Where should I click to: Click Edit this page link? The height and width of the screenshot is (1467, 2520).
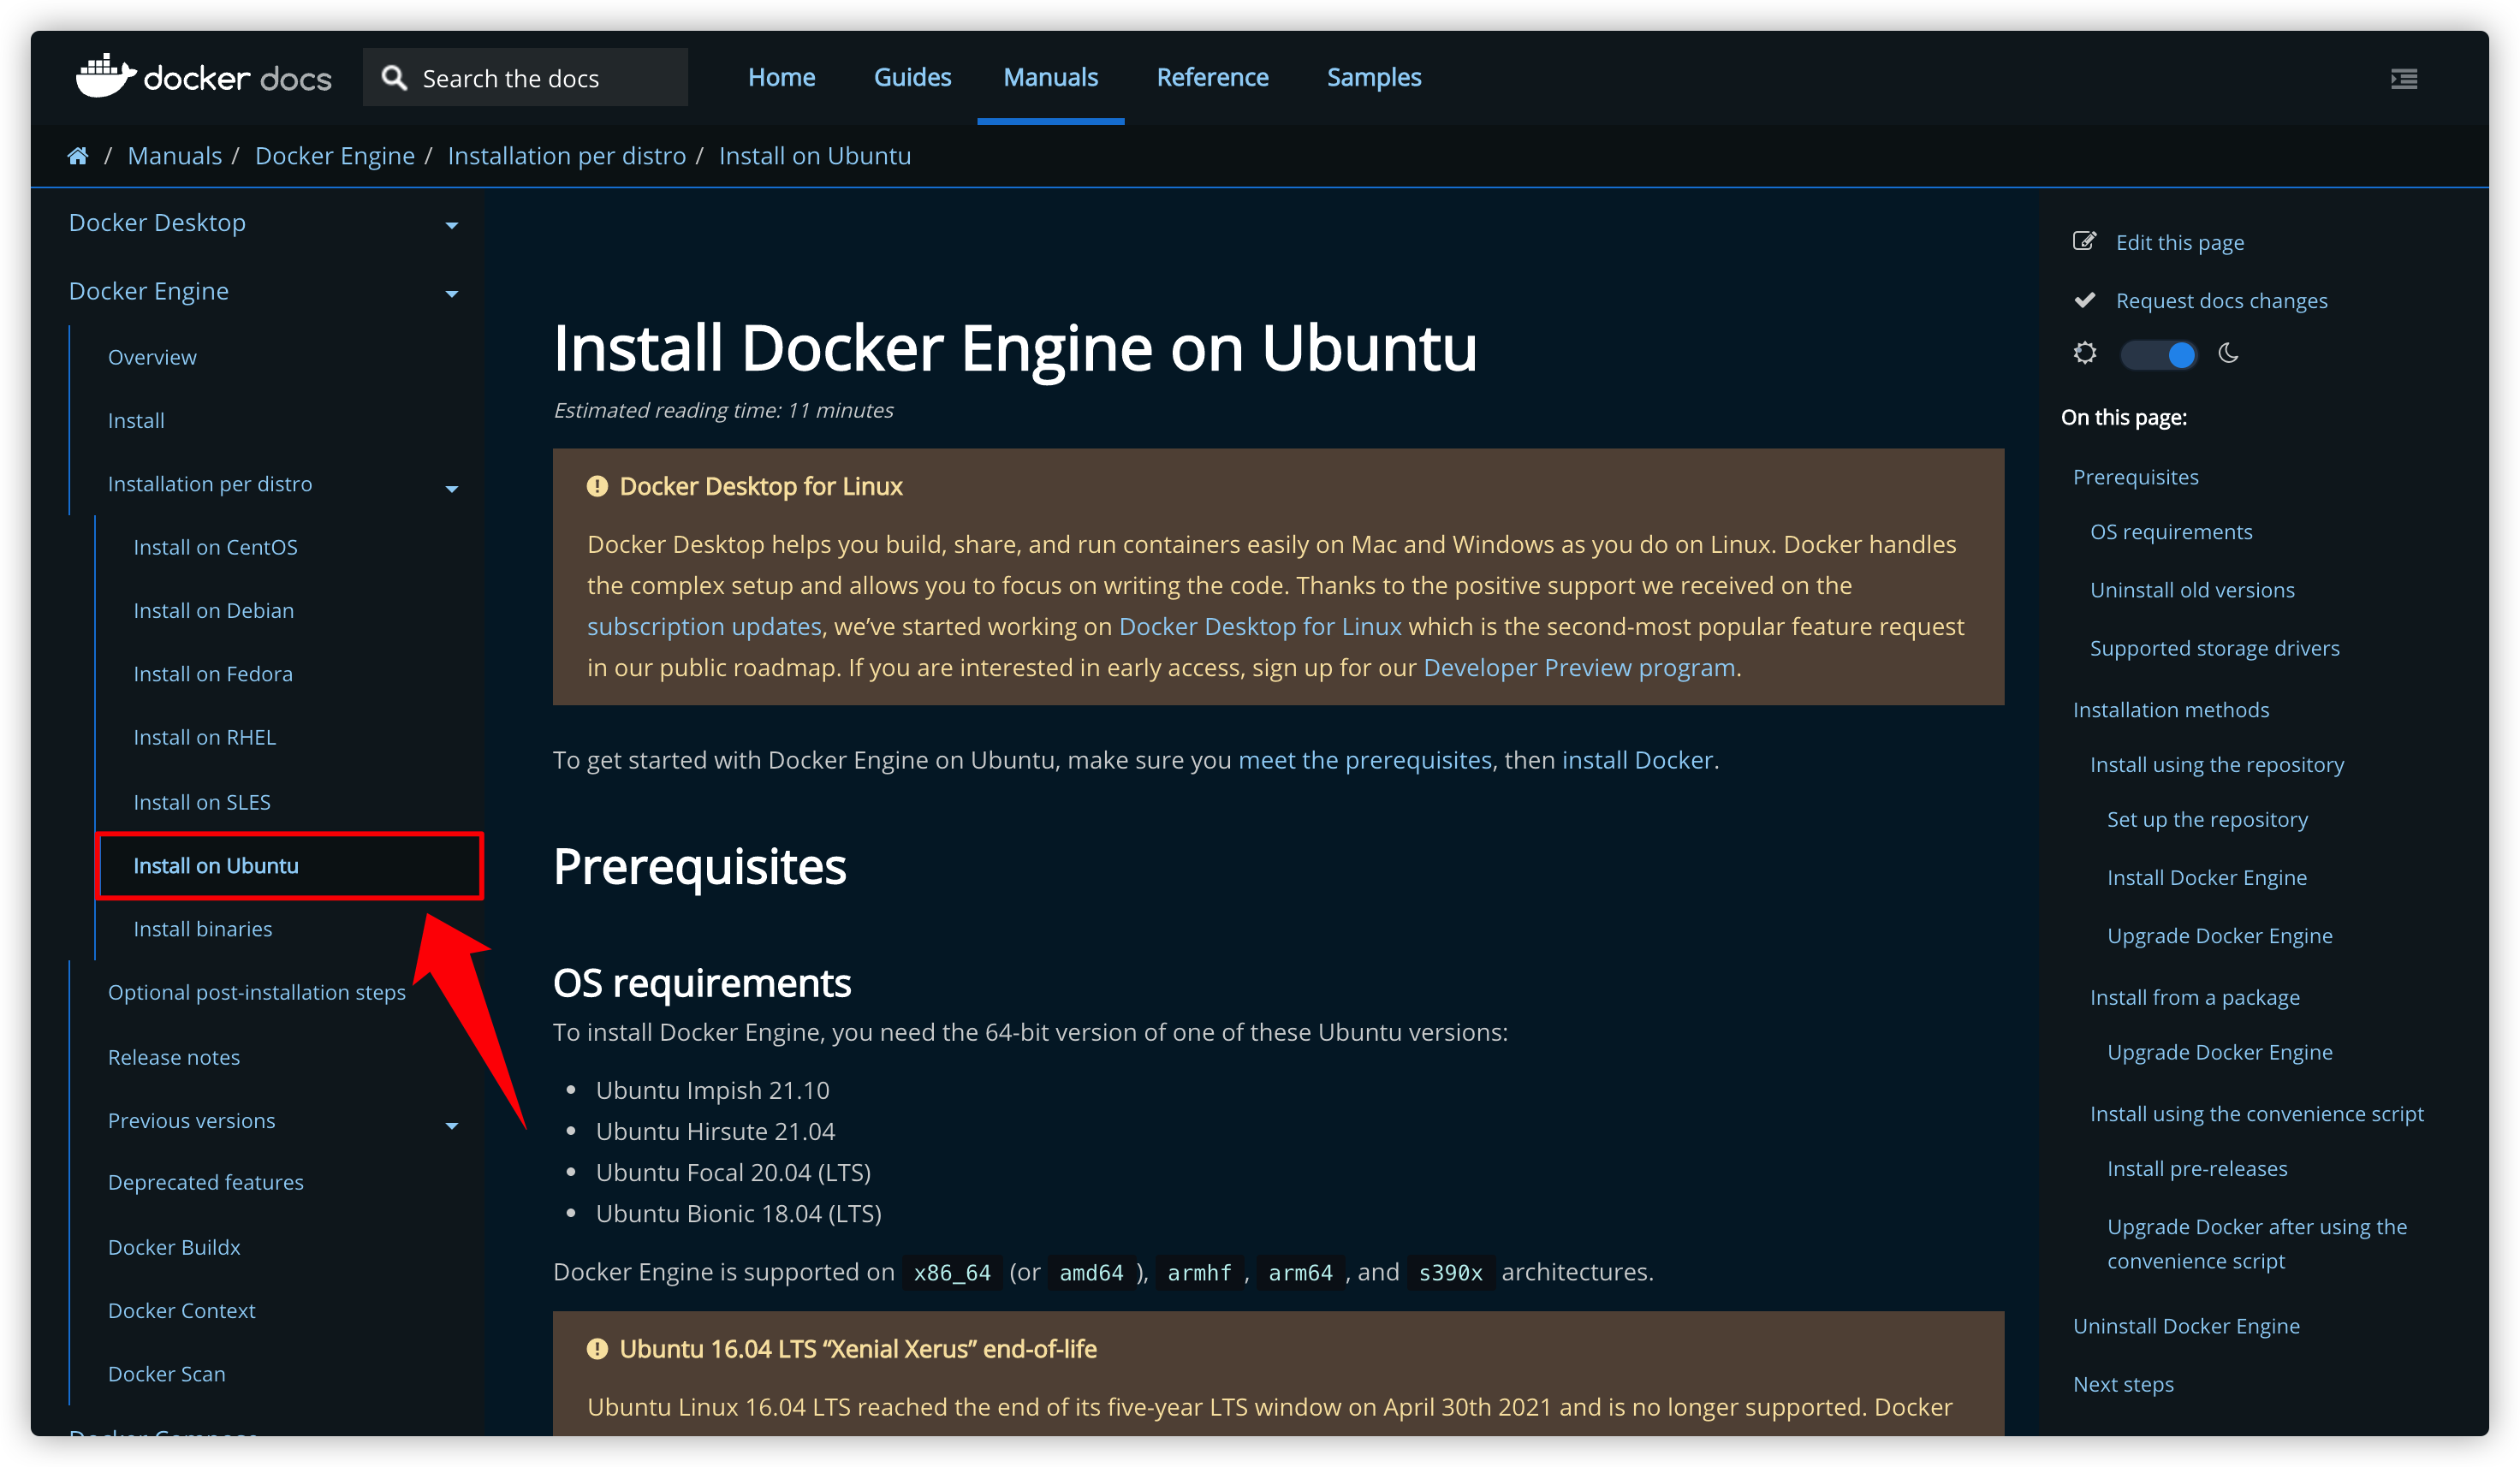(x=2180, y=243)
